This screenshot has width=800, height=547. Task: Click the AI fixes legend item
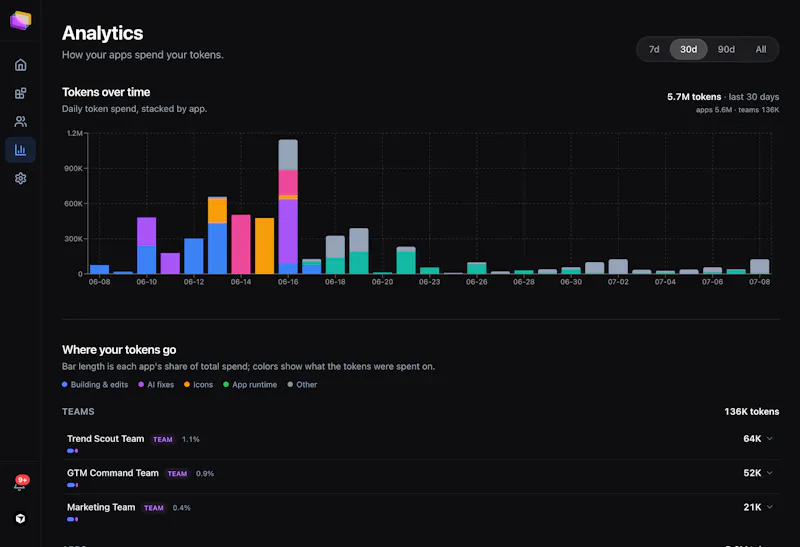156,385
